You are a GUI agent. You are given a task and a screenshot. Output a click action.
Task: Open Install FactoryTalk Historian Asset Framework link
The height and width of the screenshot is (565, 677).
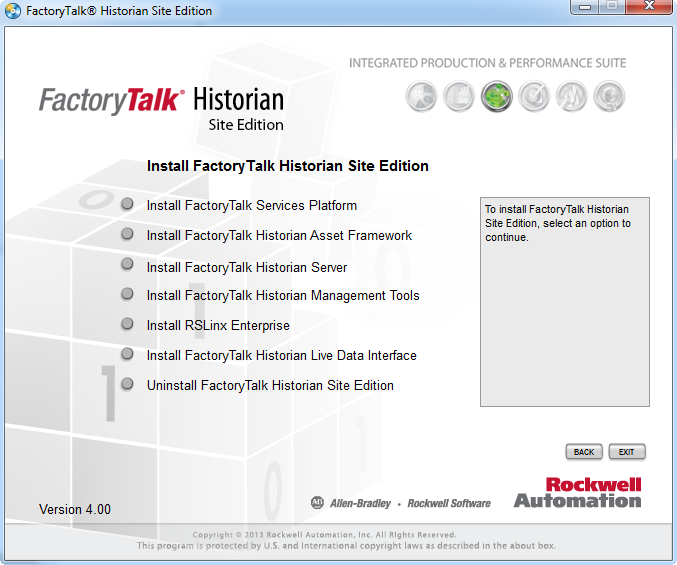279,236
